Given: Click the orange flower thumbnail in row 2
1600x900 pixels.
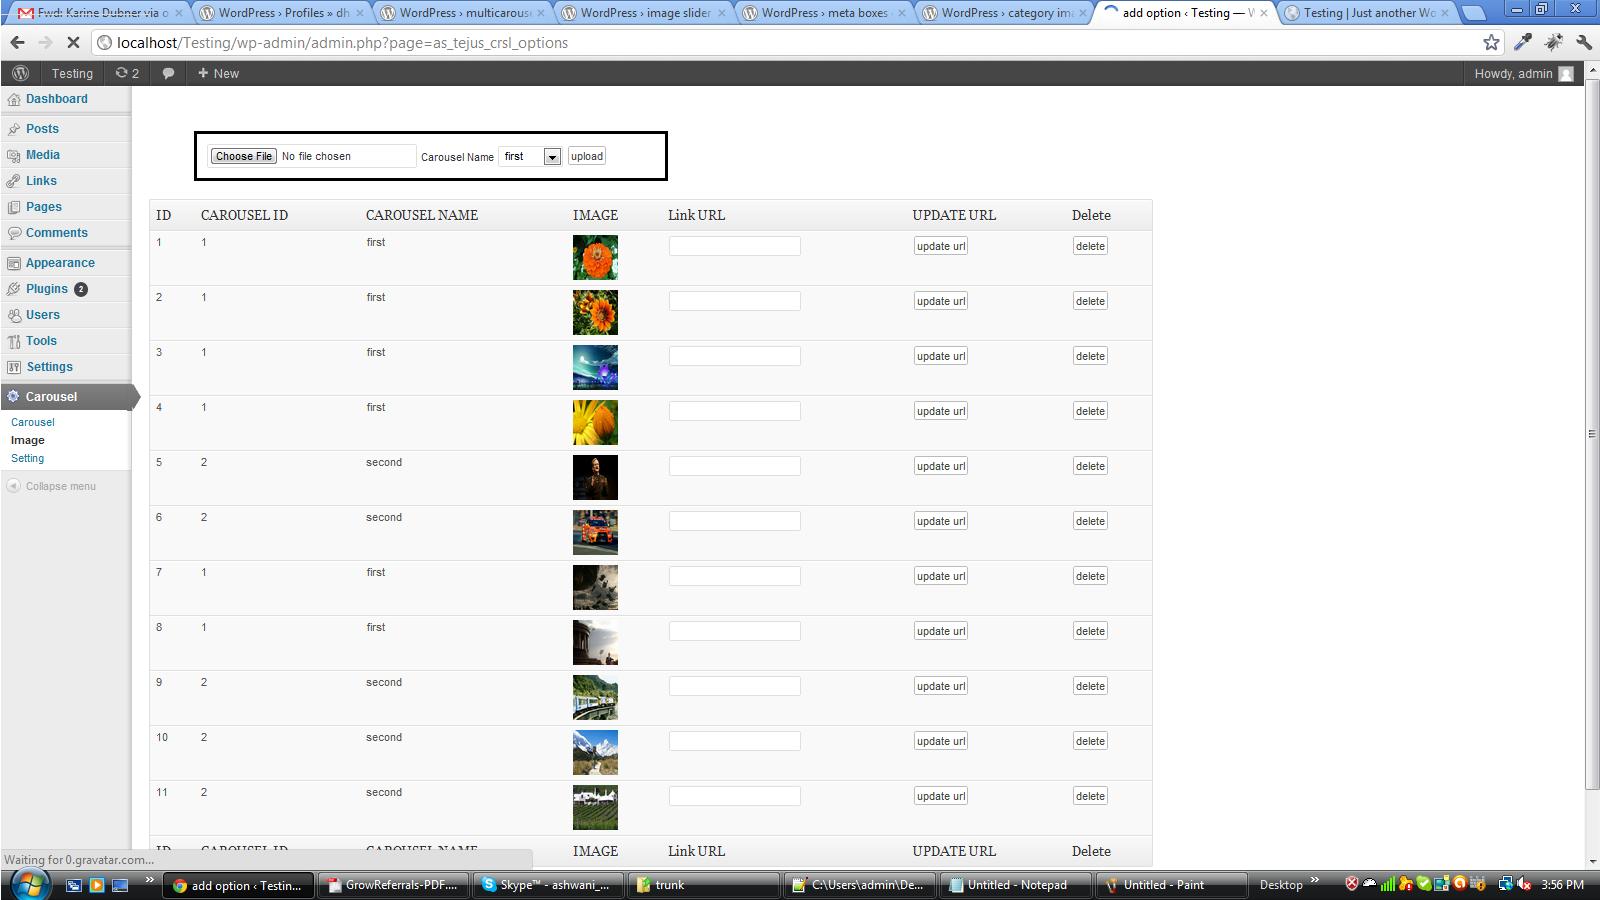Looking at the screenshot, I should pyautogui.click(x=595, y=312).
